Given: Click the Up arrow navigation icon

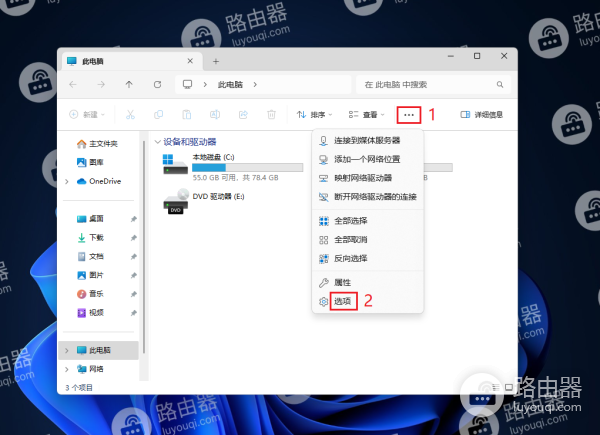Looking at the screenshot, I should (129, 85).
